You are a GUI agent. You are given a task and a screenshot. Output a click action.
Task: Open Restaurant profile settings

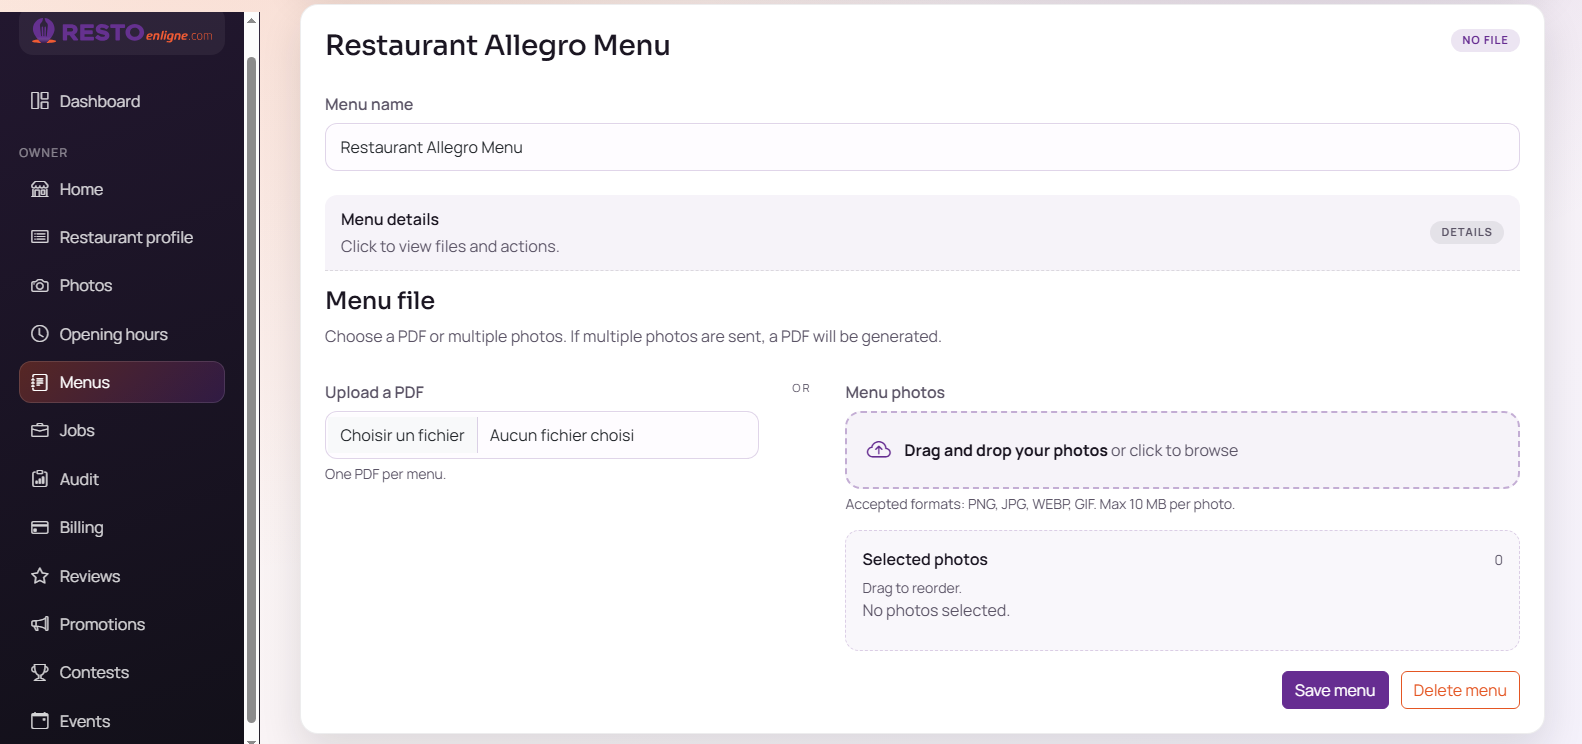(125, 237)
